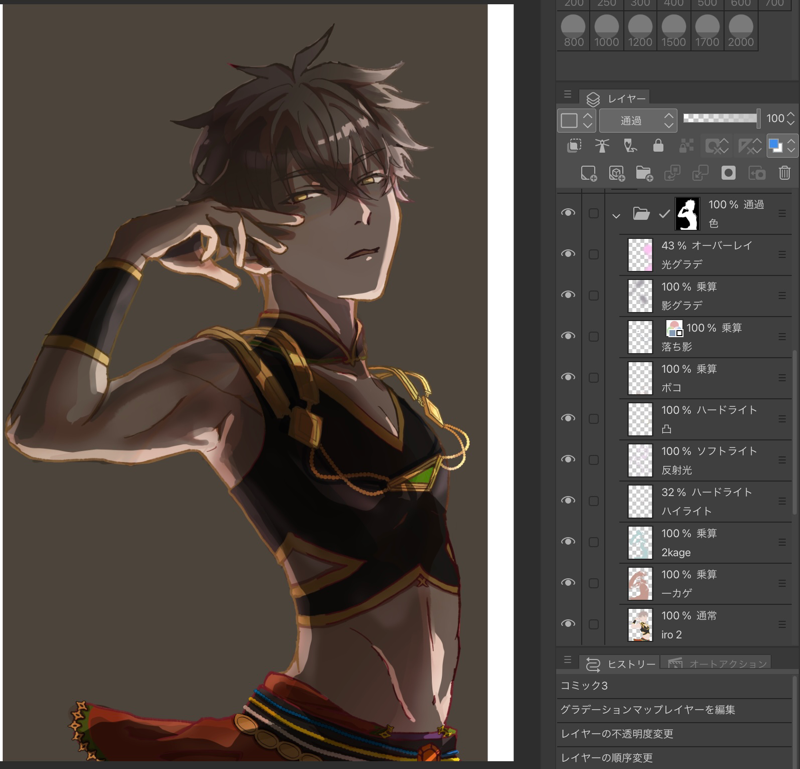The image size is (800, 769).
Task: Tick the checkbox beside 2kage layer
Action: pos(593,542)
